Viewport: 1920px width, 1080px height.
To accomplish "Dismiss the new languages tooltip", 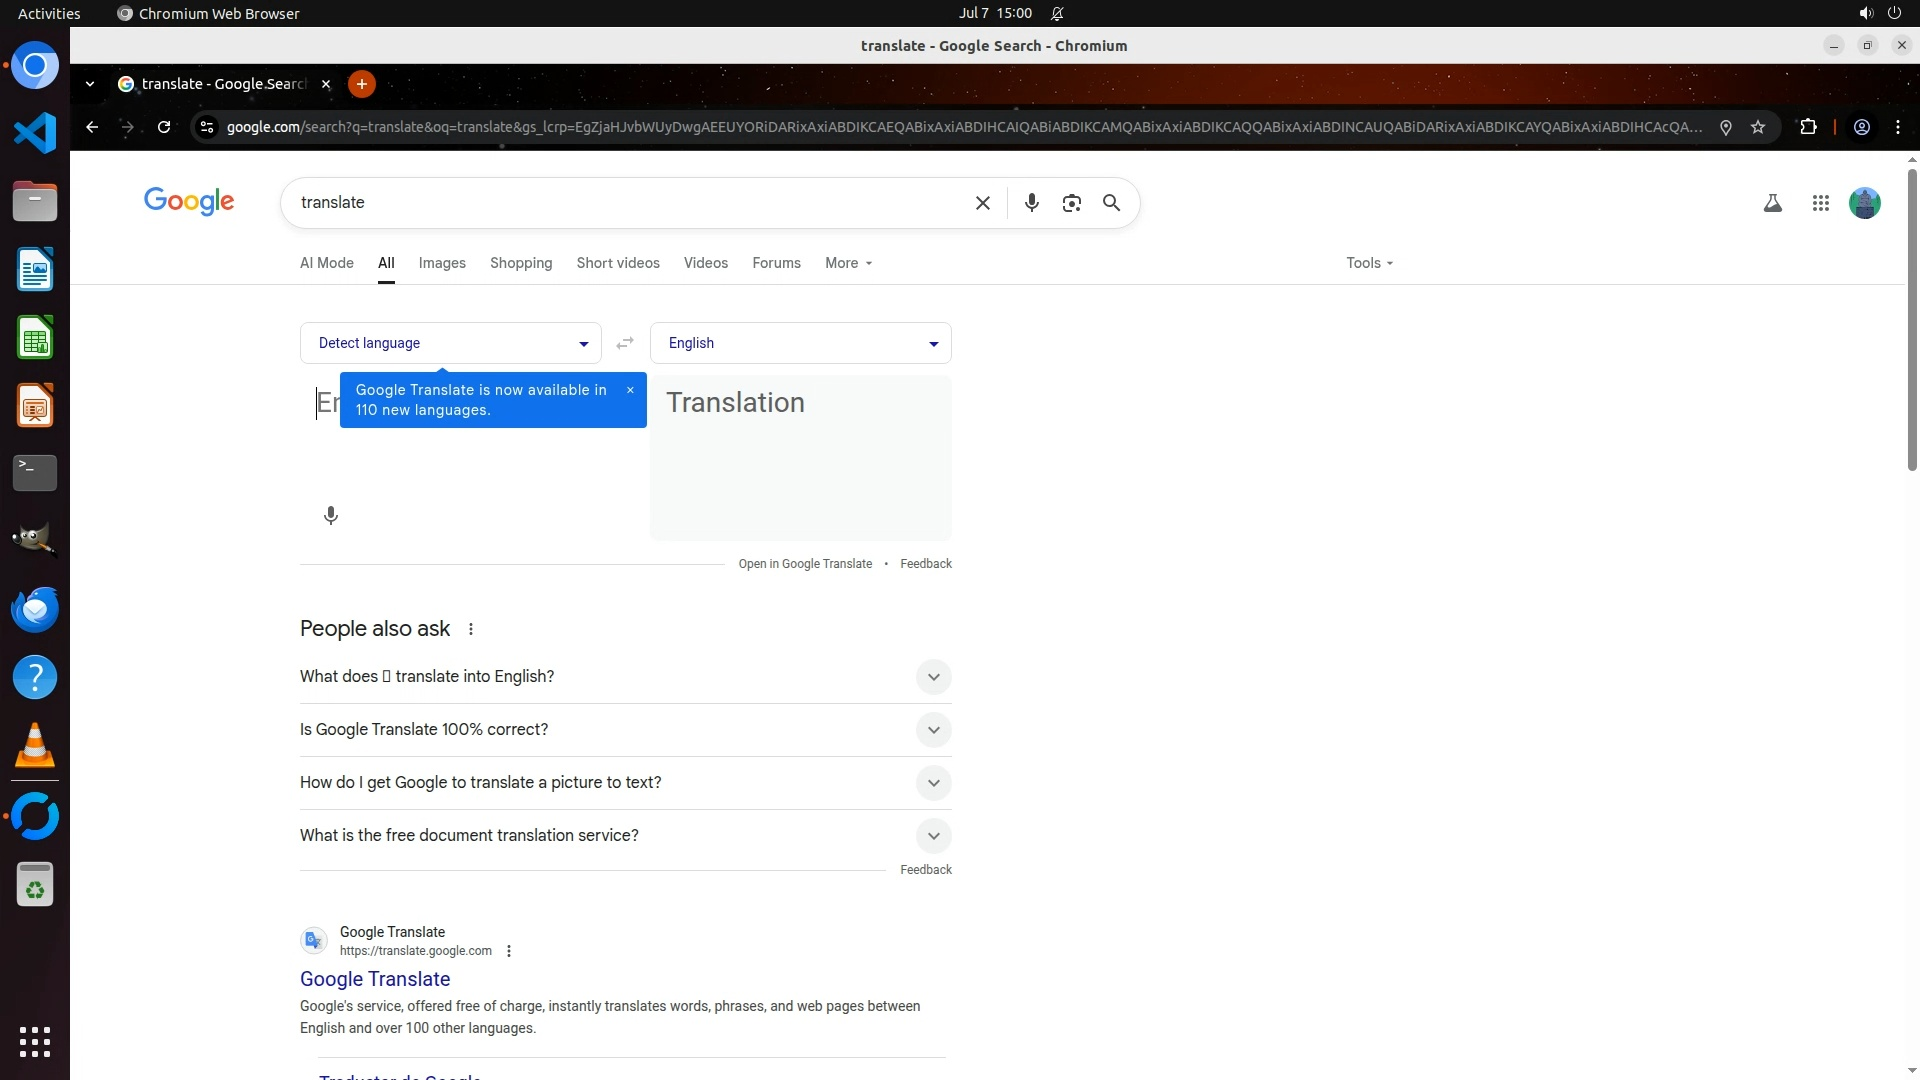I will click(x=630, y=390).
